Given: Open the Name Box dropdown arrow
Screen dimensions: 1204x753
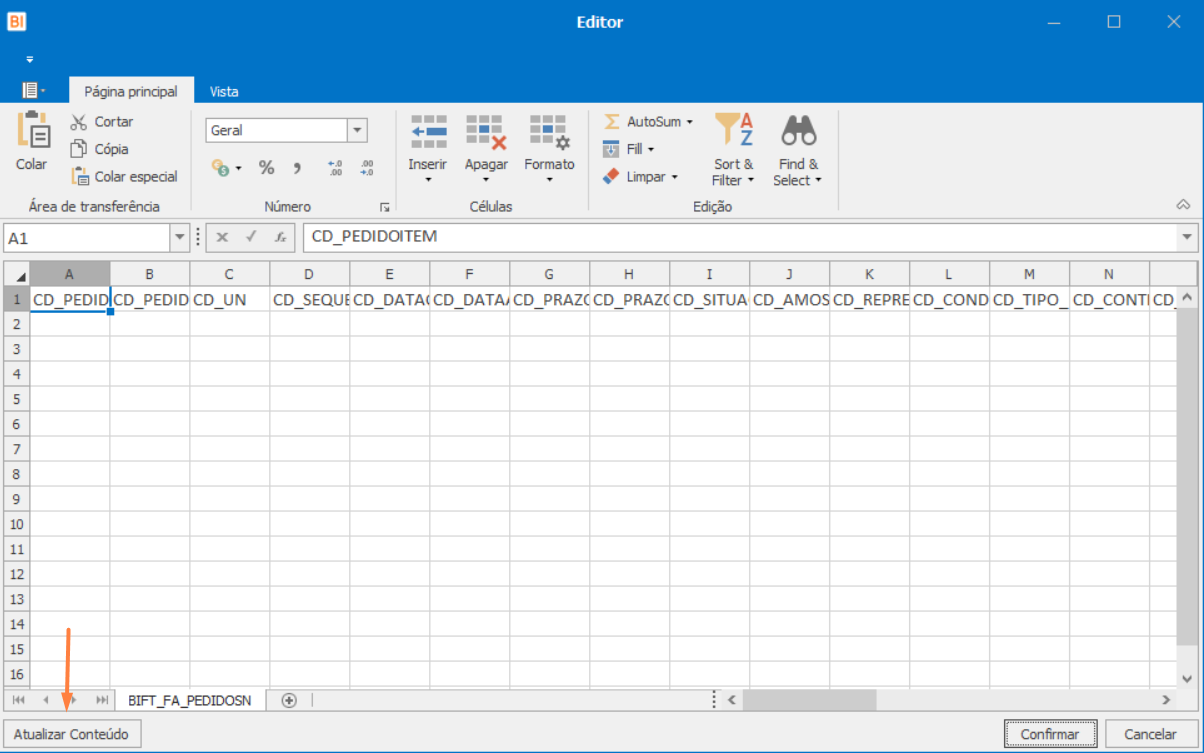Looking at the screenshot, I should pos(180,238).
